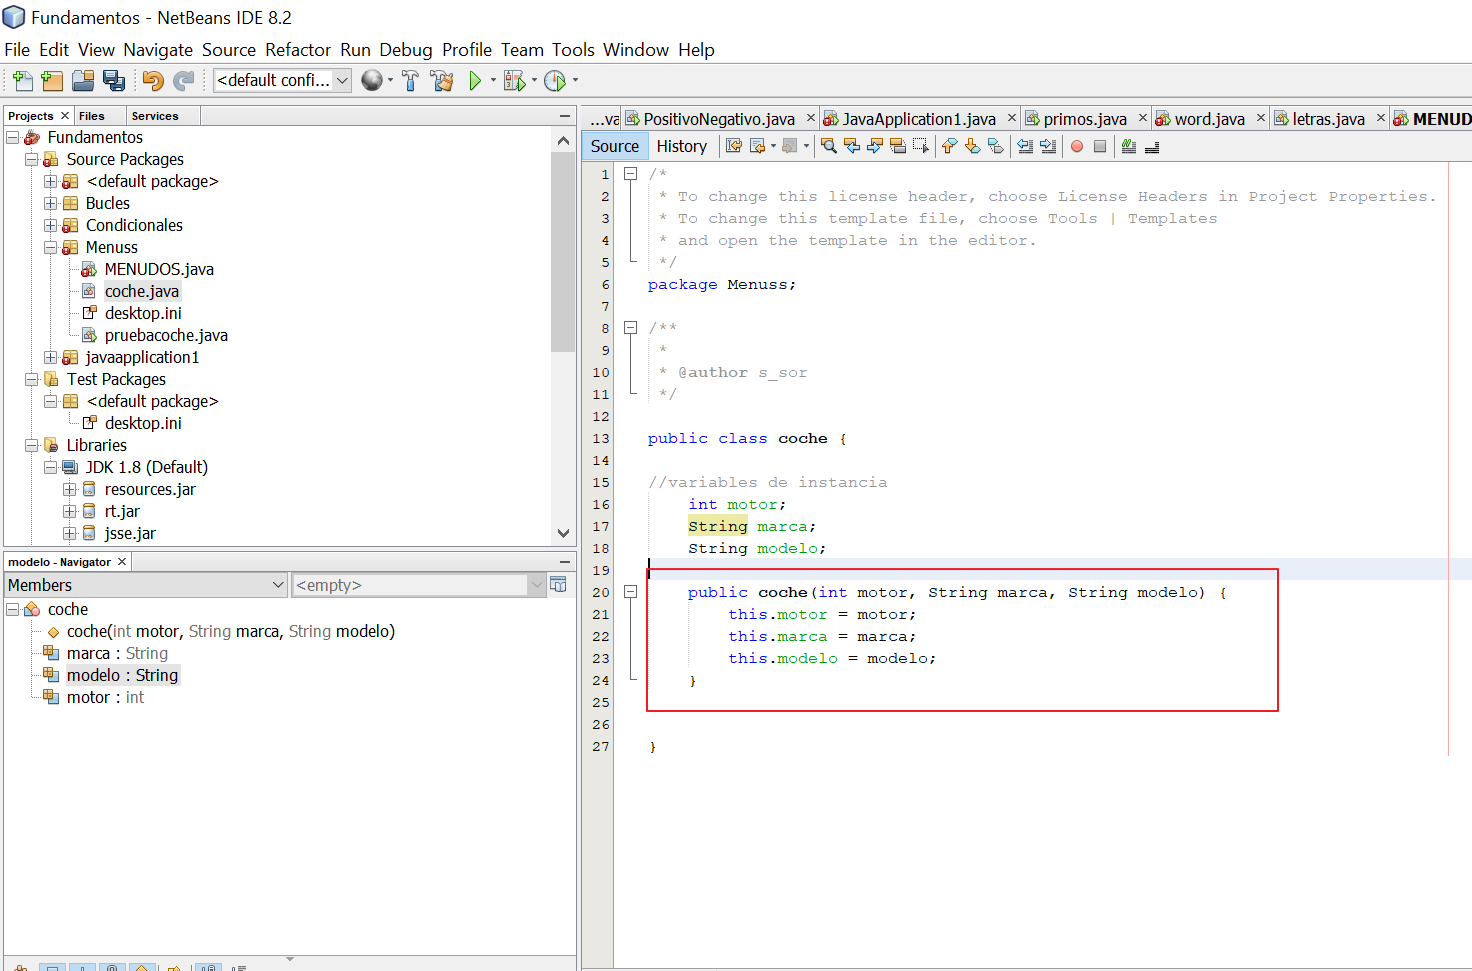The height and width of the screenshot is (971, 1472).
Task: Undo the last edit
Action: pyautogui.click(x=153, y=81)
